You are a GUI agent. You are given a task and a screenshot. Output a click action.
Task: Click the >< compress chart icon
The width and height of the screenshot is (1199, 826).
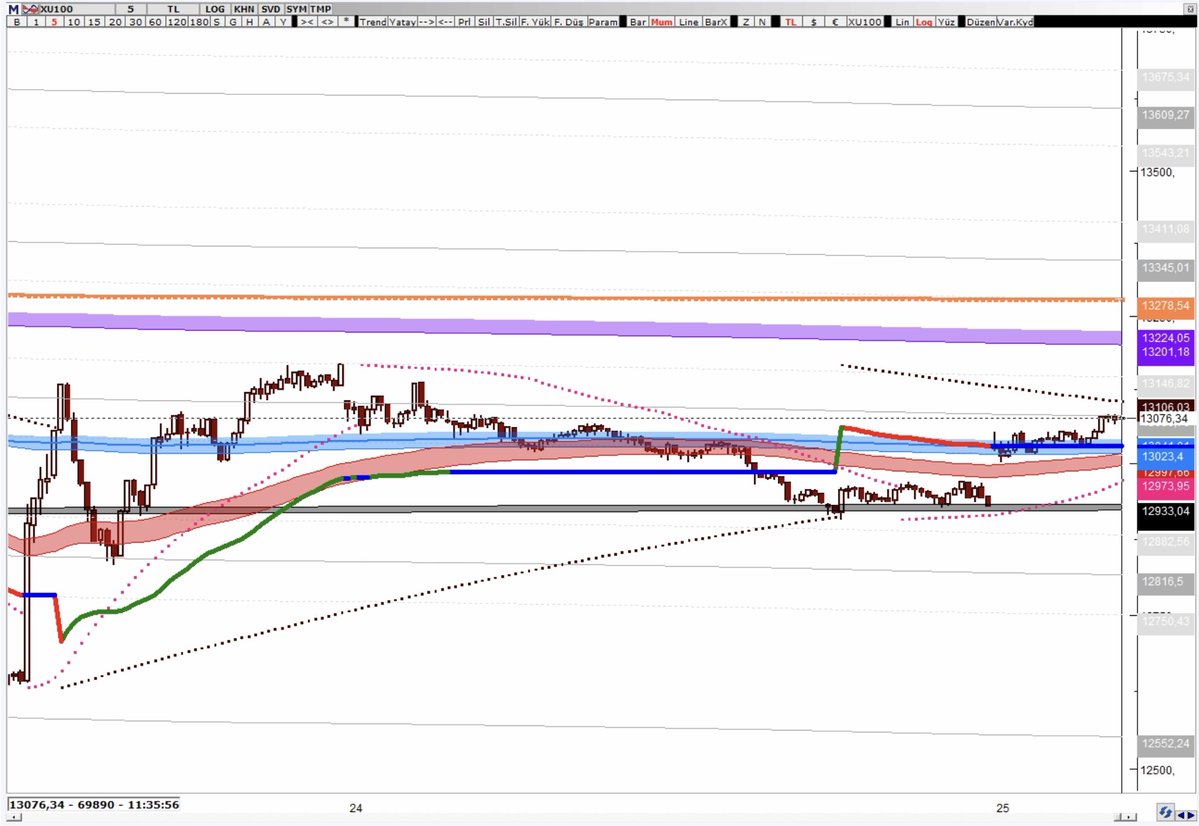(x=307, y=22)
